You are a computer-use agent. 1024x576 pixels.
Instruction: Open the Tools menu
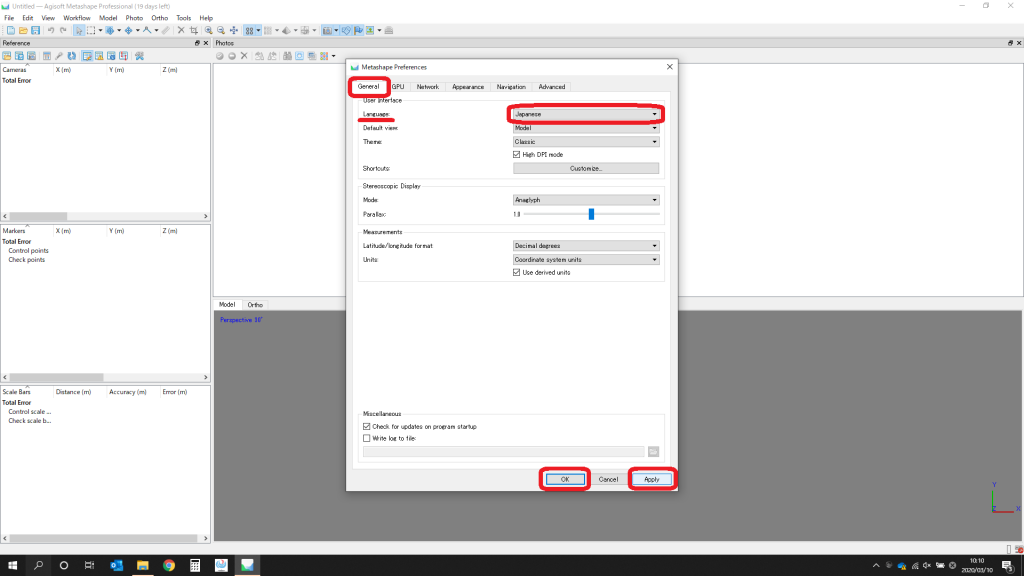coord(184,18)
